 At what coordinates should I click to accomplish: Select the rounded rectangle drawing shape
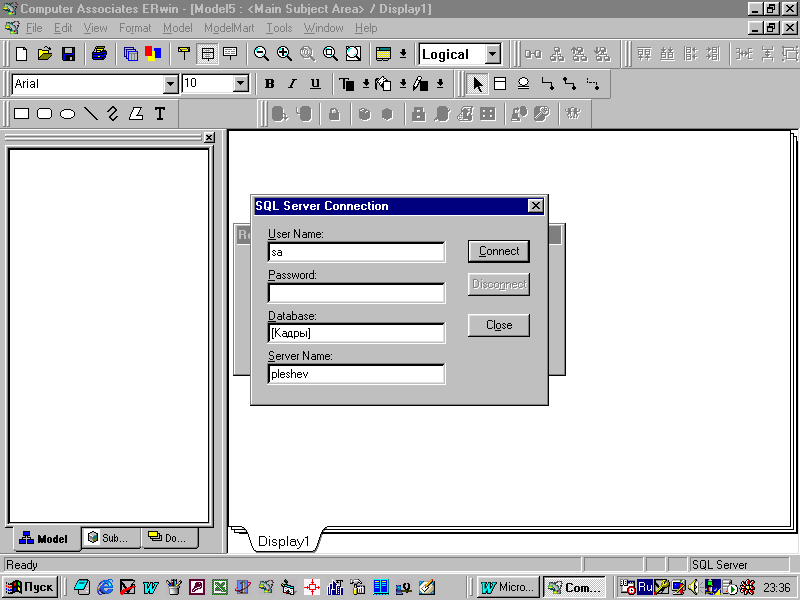[x=44, y=113]
